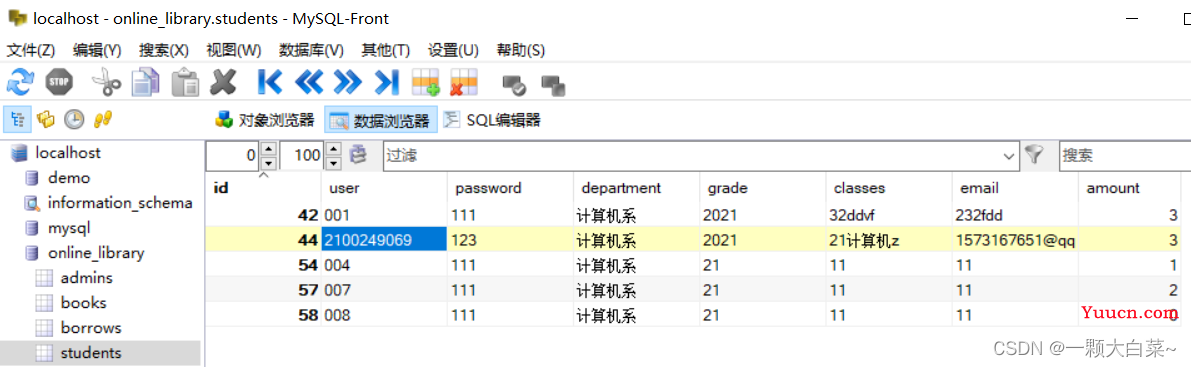Sort by the user column header
This screenshot has height=367, width=1191.
[x=384, y=188]
